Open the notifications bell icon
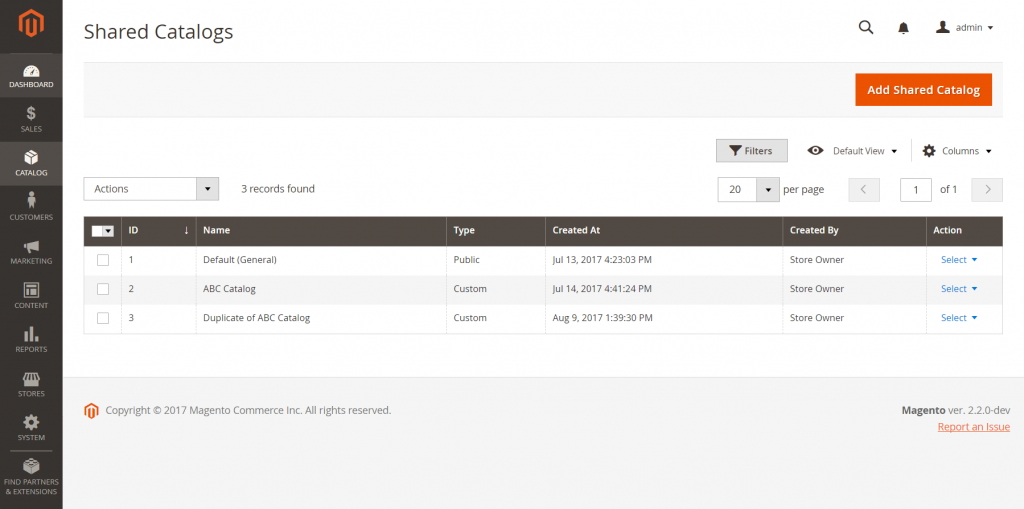Screen dimensions: 1024x509 click(x=904, y=28)
